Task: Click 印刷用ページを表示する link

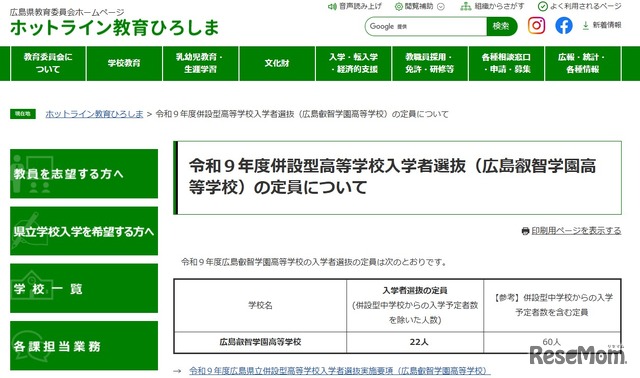Action: tap(576, 231)
